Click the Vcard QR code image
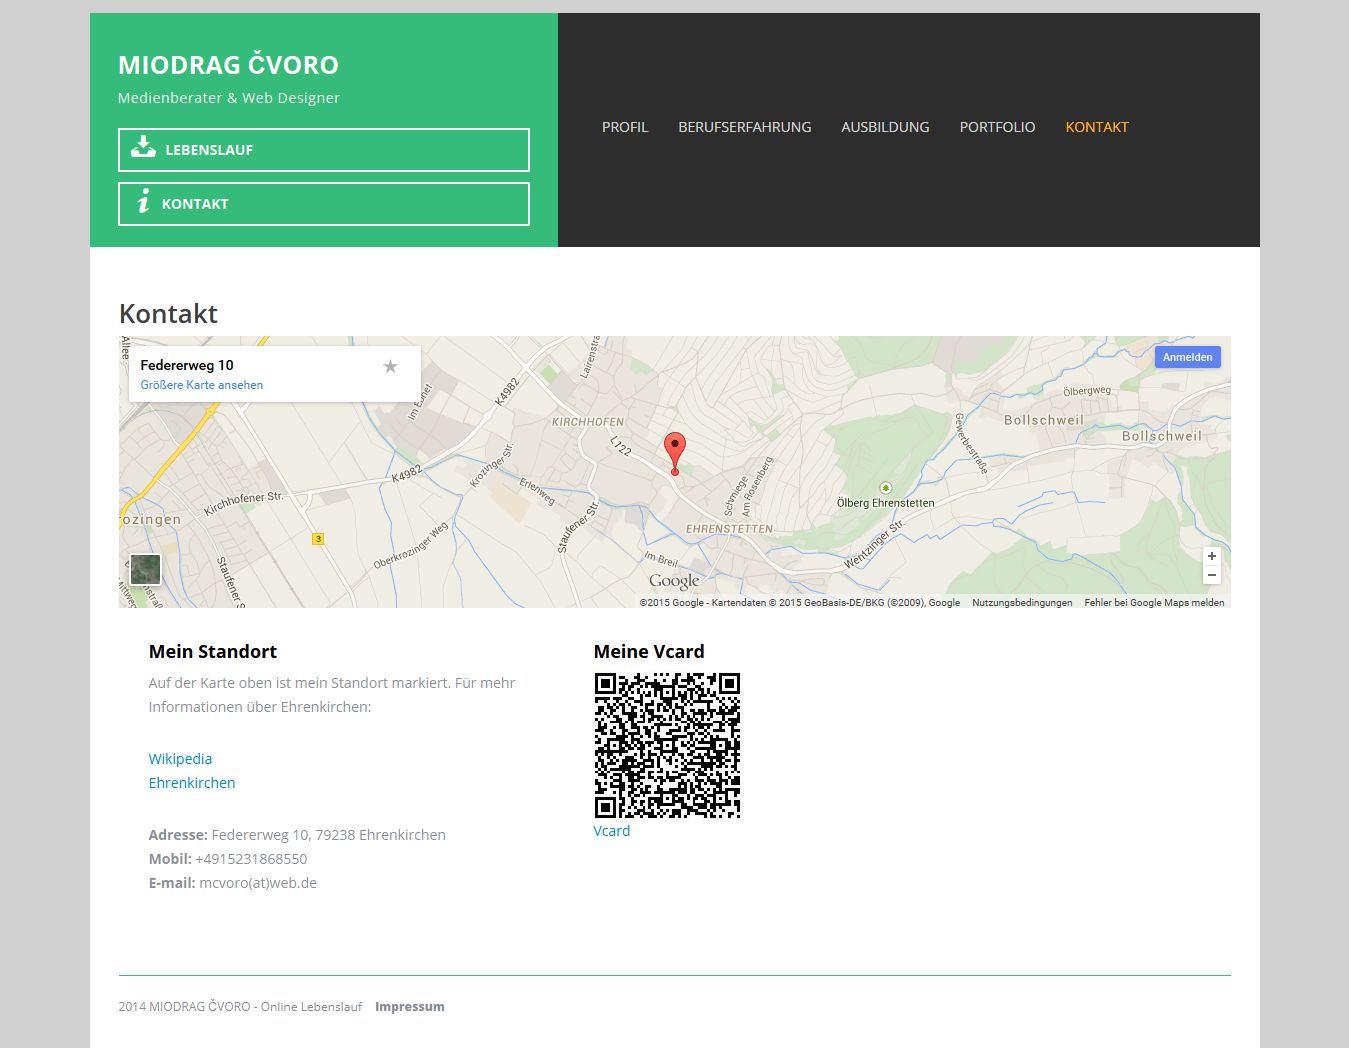 667,745
